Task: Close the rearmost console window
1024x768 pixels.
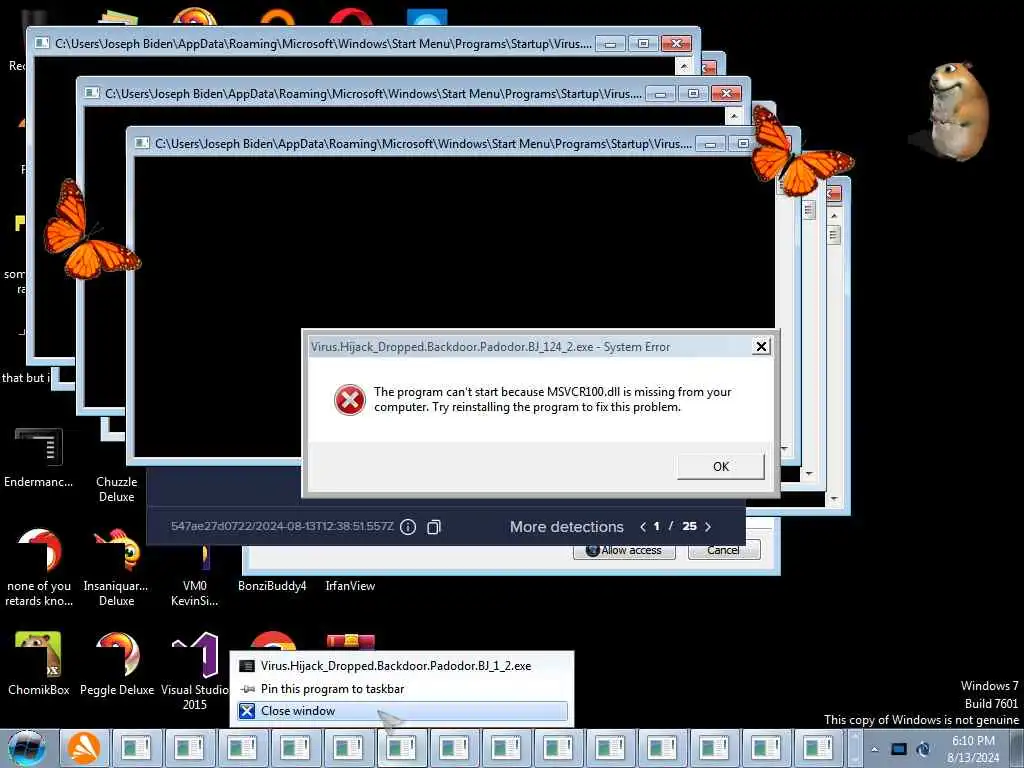Action: click(x=676, y=44)
